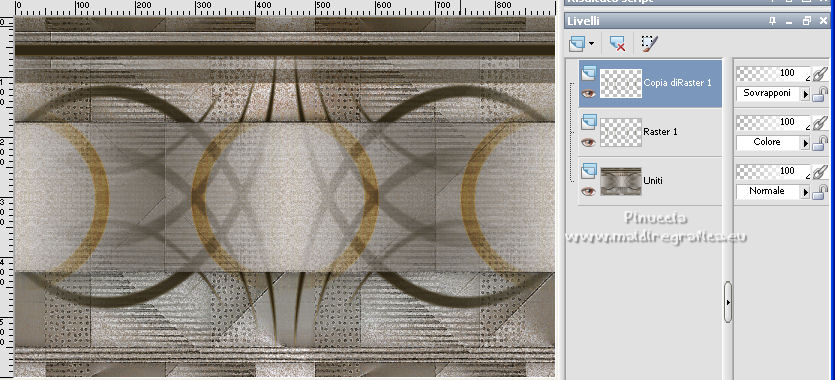Click the Livelli panel splitter arrow handle
The width and height of the screenshot is (835, 380).
tap(728, 302)
